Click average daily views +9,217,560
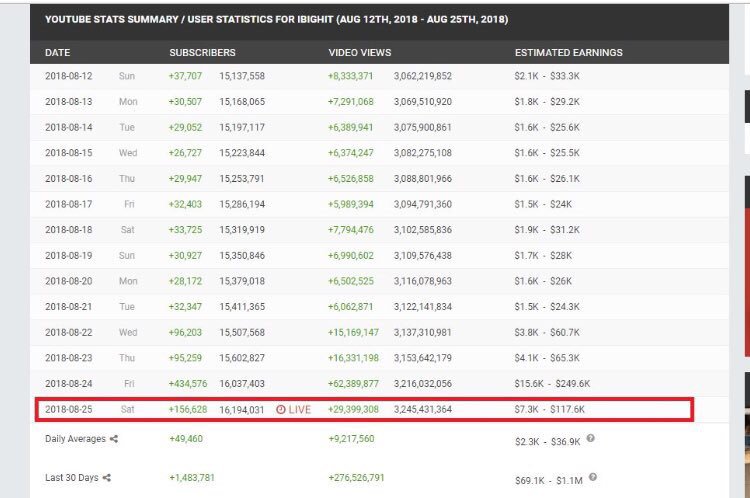 tap(352, 439)
